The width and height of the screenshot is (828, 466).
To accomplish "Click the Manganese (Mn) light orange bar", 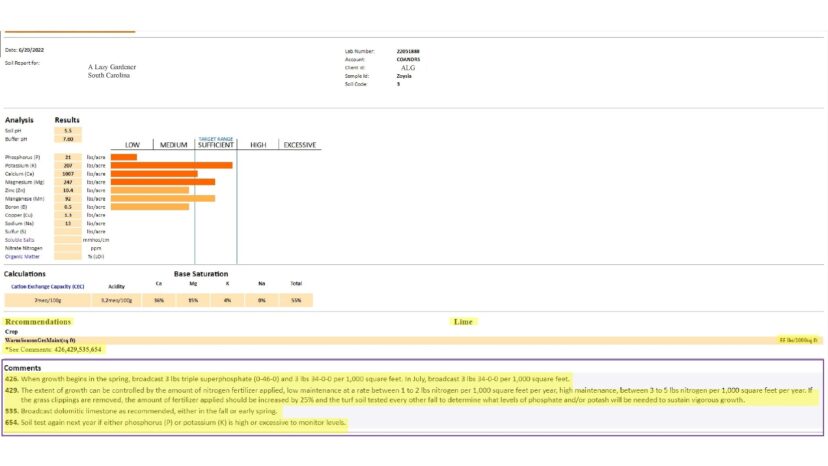I will [x=163, y=199].
